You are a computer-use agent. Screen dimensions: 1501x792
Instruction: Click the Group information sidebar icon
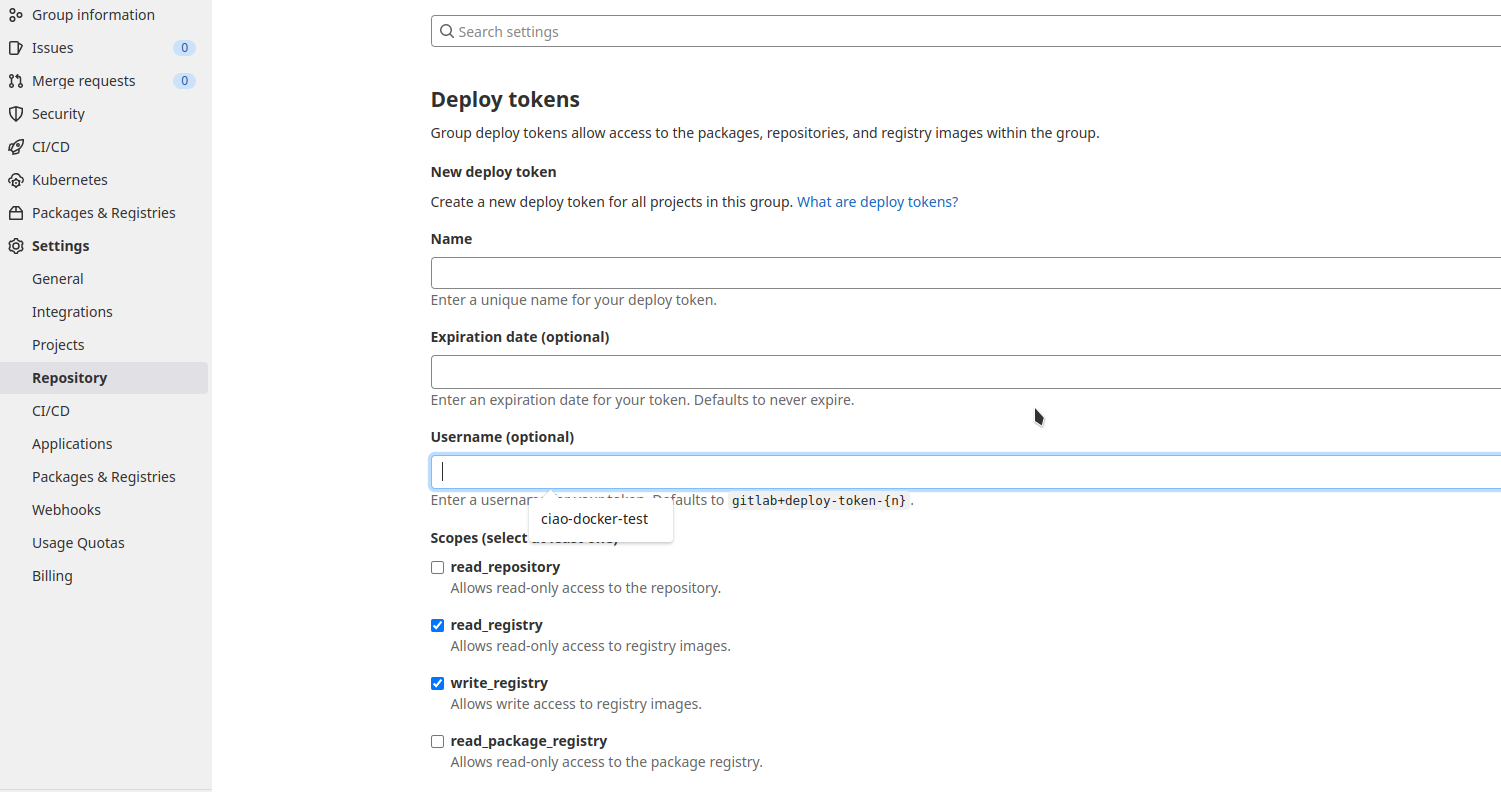click(x=15, y=15)
